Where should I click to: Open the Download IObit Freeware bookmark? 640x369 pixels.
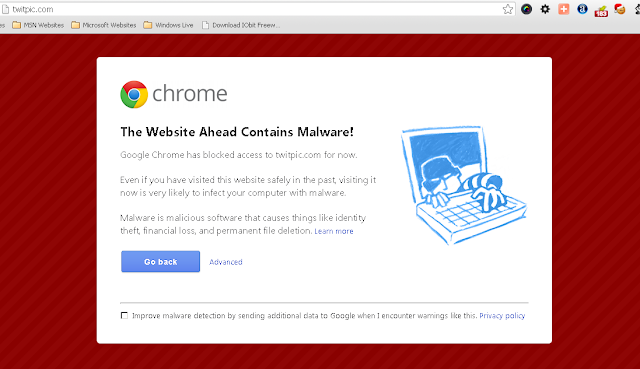[241, 25]
